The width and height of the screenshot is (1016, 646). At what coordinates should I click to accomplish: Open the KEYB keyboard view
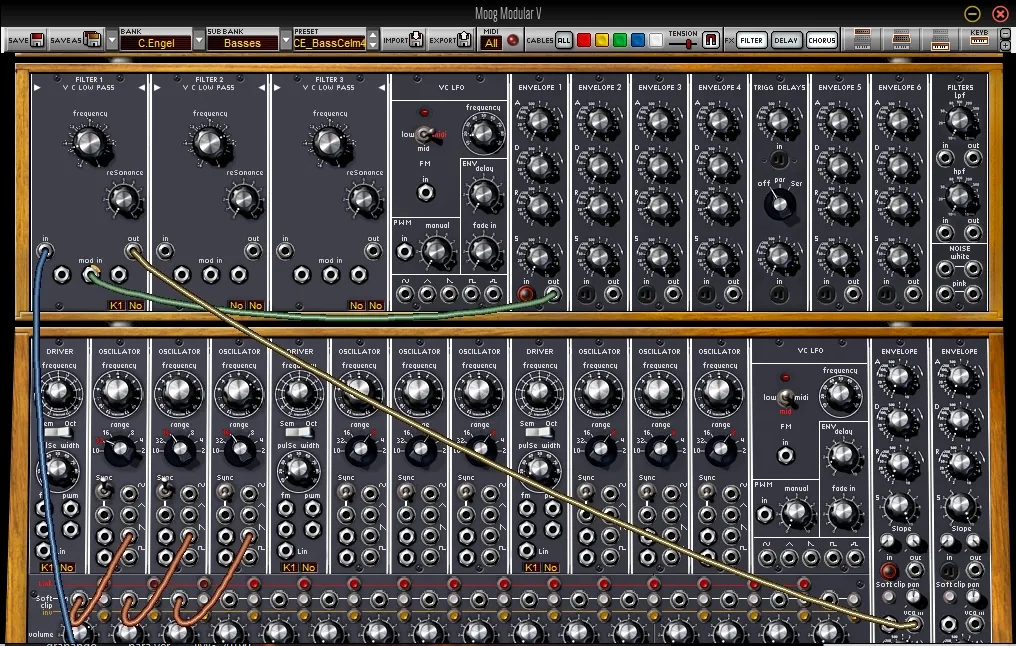coord(979,39)
